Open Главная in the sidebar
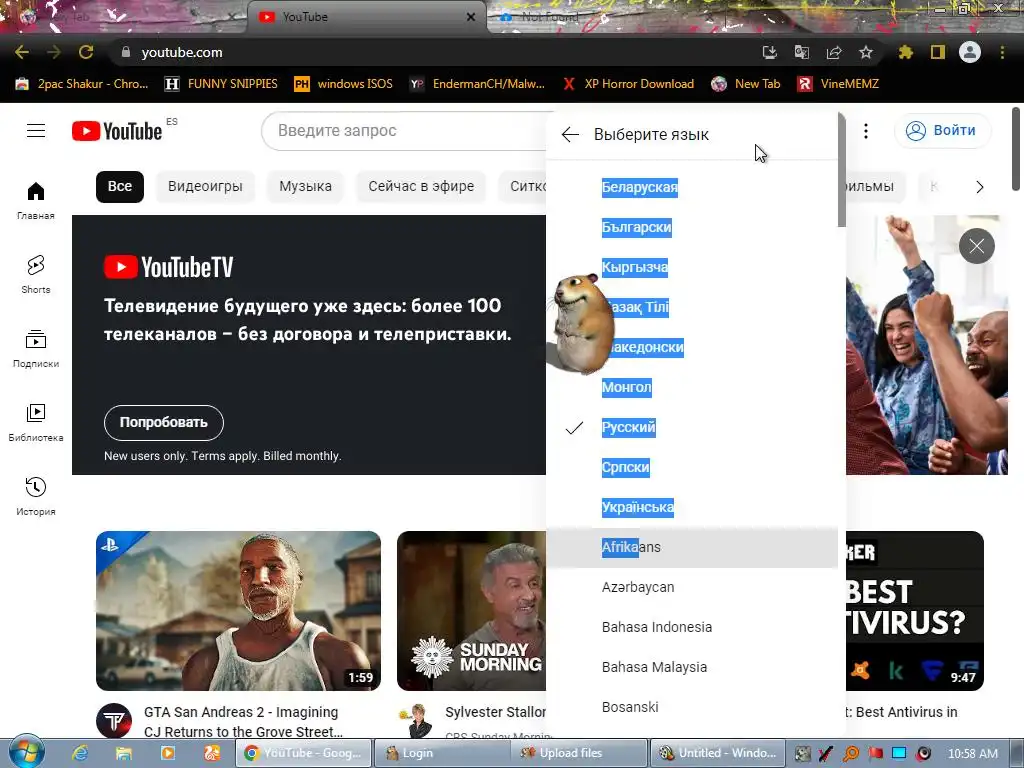 tap(36, 200)
